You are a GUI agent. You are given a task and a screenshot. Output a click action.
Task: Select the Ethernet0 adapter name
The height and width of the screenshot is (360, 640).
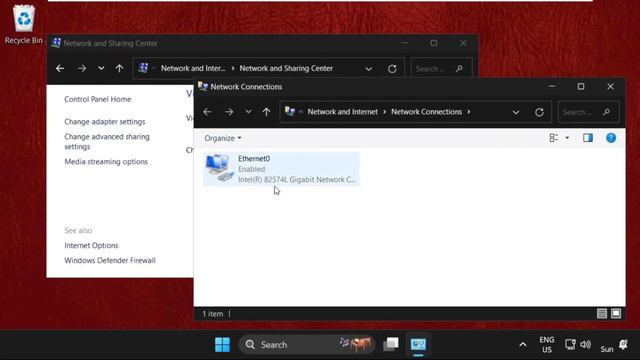[x=254, y=158]
